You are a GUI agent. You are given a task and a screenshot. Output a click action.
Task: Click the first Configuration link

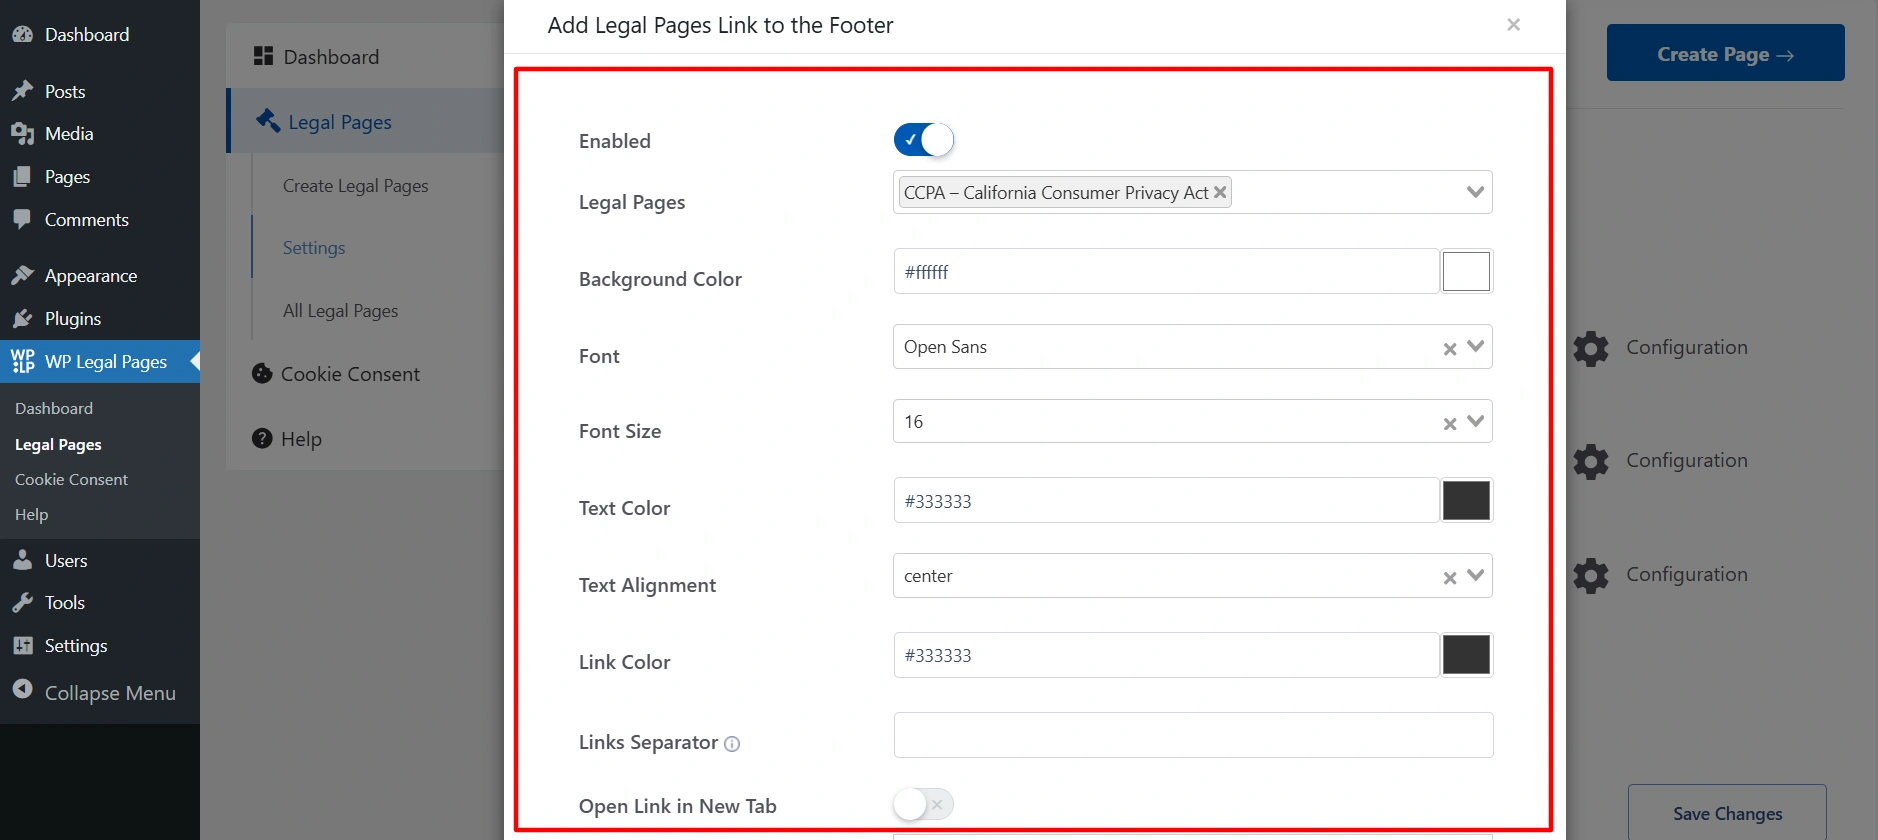coord(1687,348)
